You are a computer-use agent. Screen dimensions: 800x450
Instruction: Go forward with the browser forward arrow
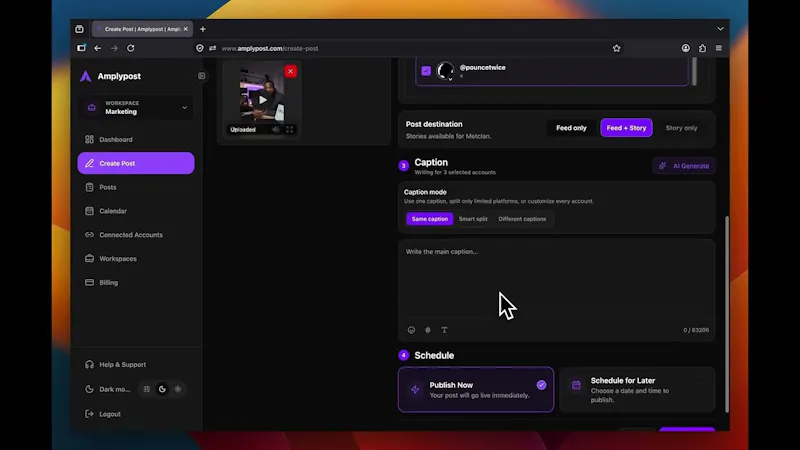tap(114, 48)
